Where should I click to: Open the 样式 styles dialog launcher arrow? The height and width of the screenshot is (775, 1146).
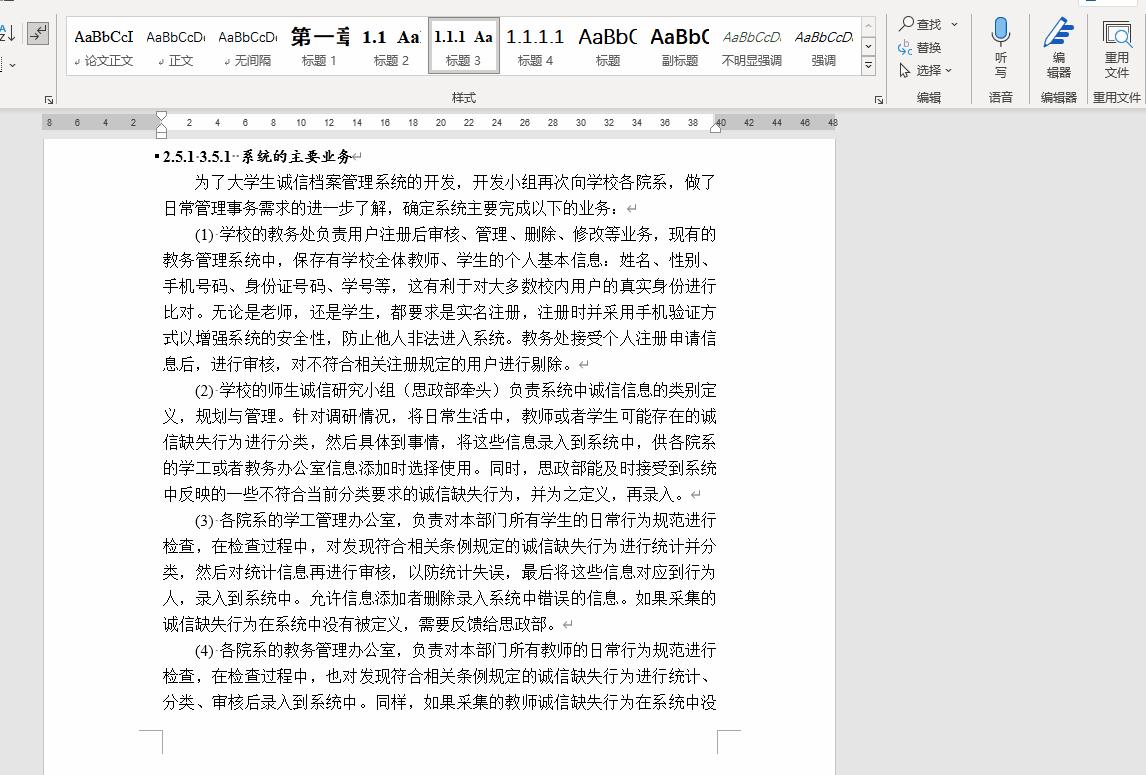[x=877, y=98]
